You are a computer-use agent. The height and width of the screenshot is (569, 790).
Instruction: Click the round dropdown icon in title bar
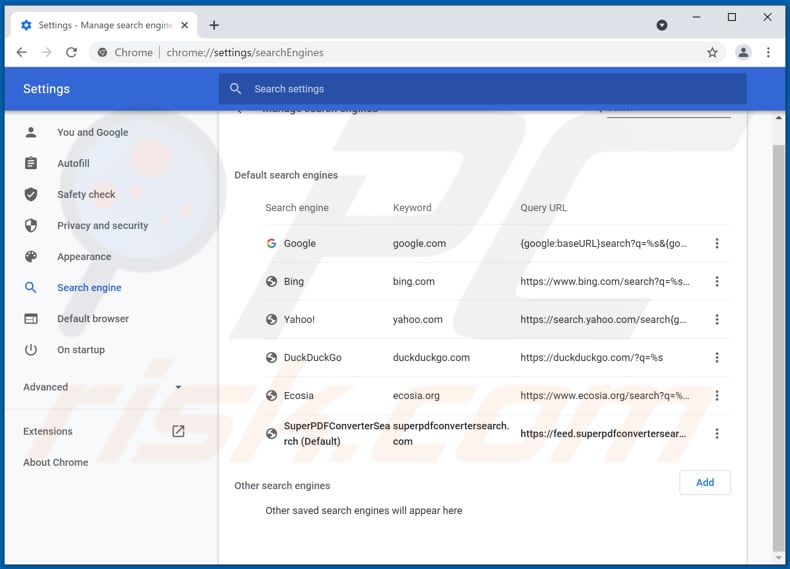tap(662, 25)
